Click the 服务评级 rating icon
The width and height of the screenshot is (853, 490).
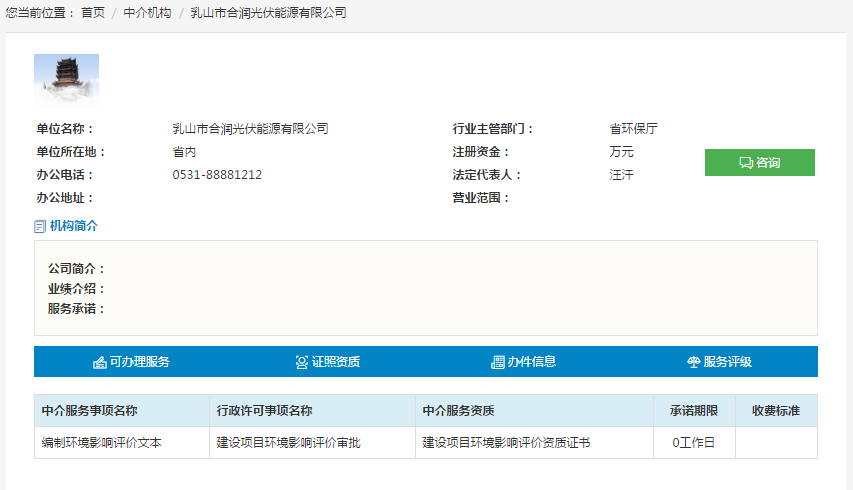pos(693,362)
